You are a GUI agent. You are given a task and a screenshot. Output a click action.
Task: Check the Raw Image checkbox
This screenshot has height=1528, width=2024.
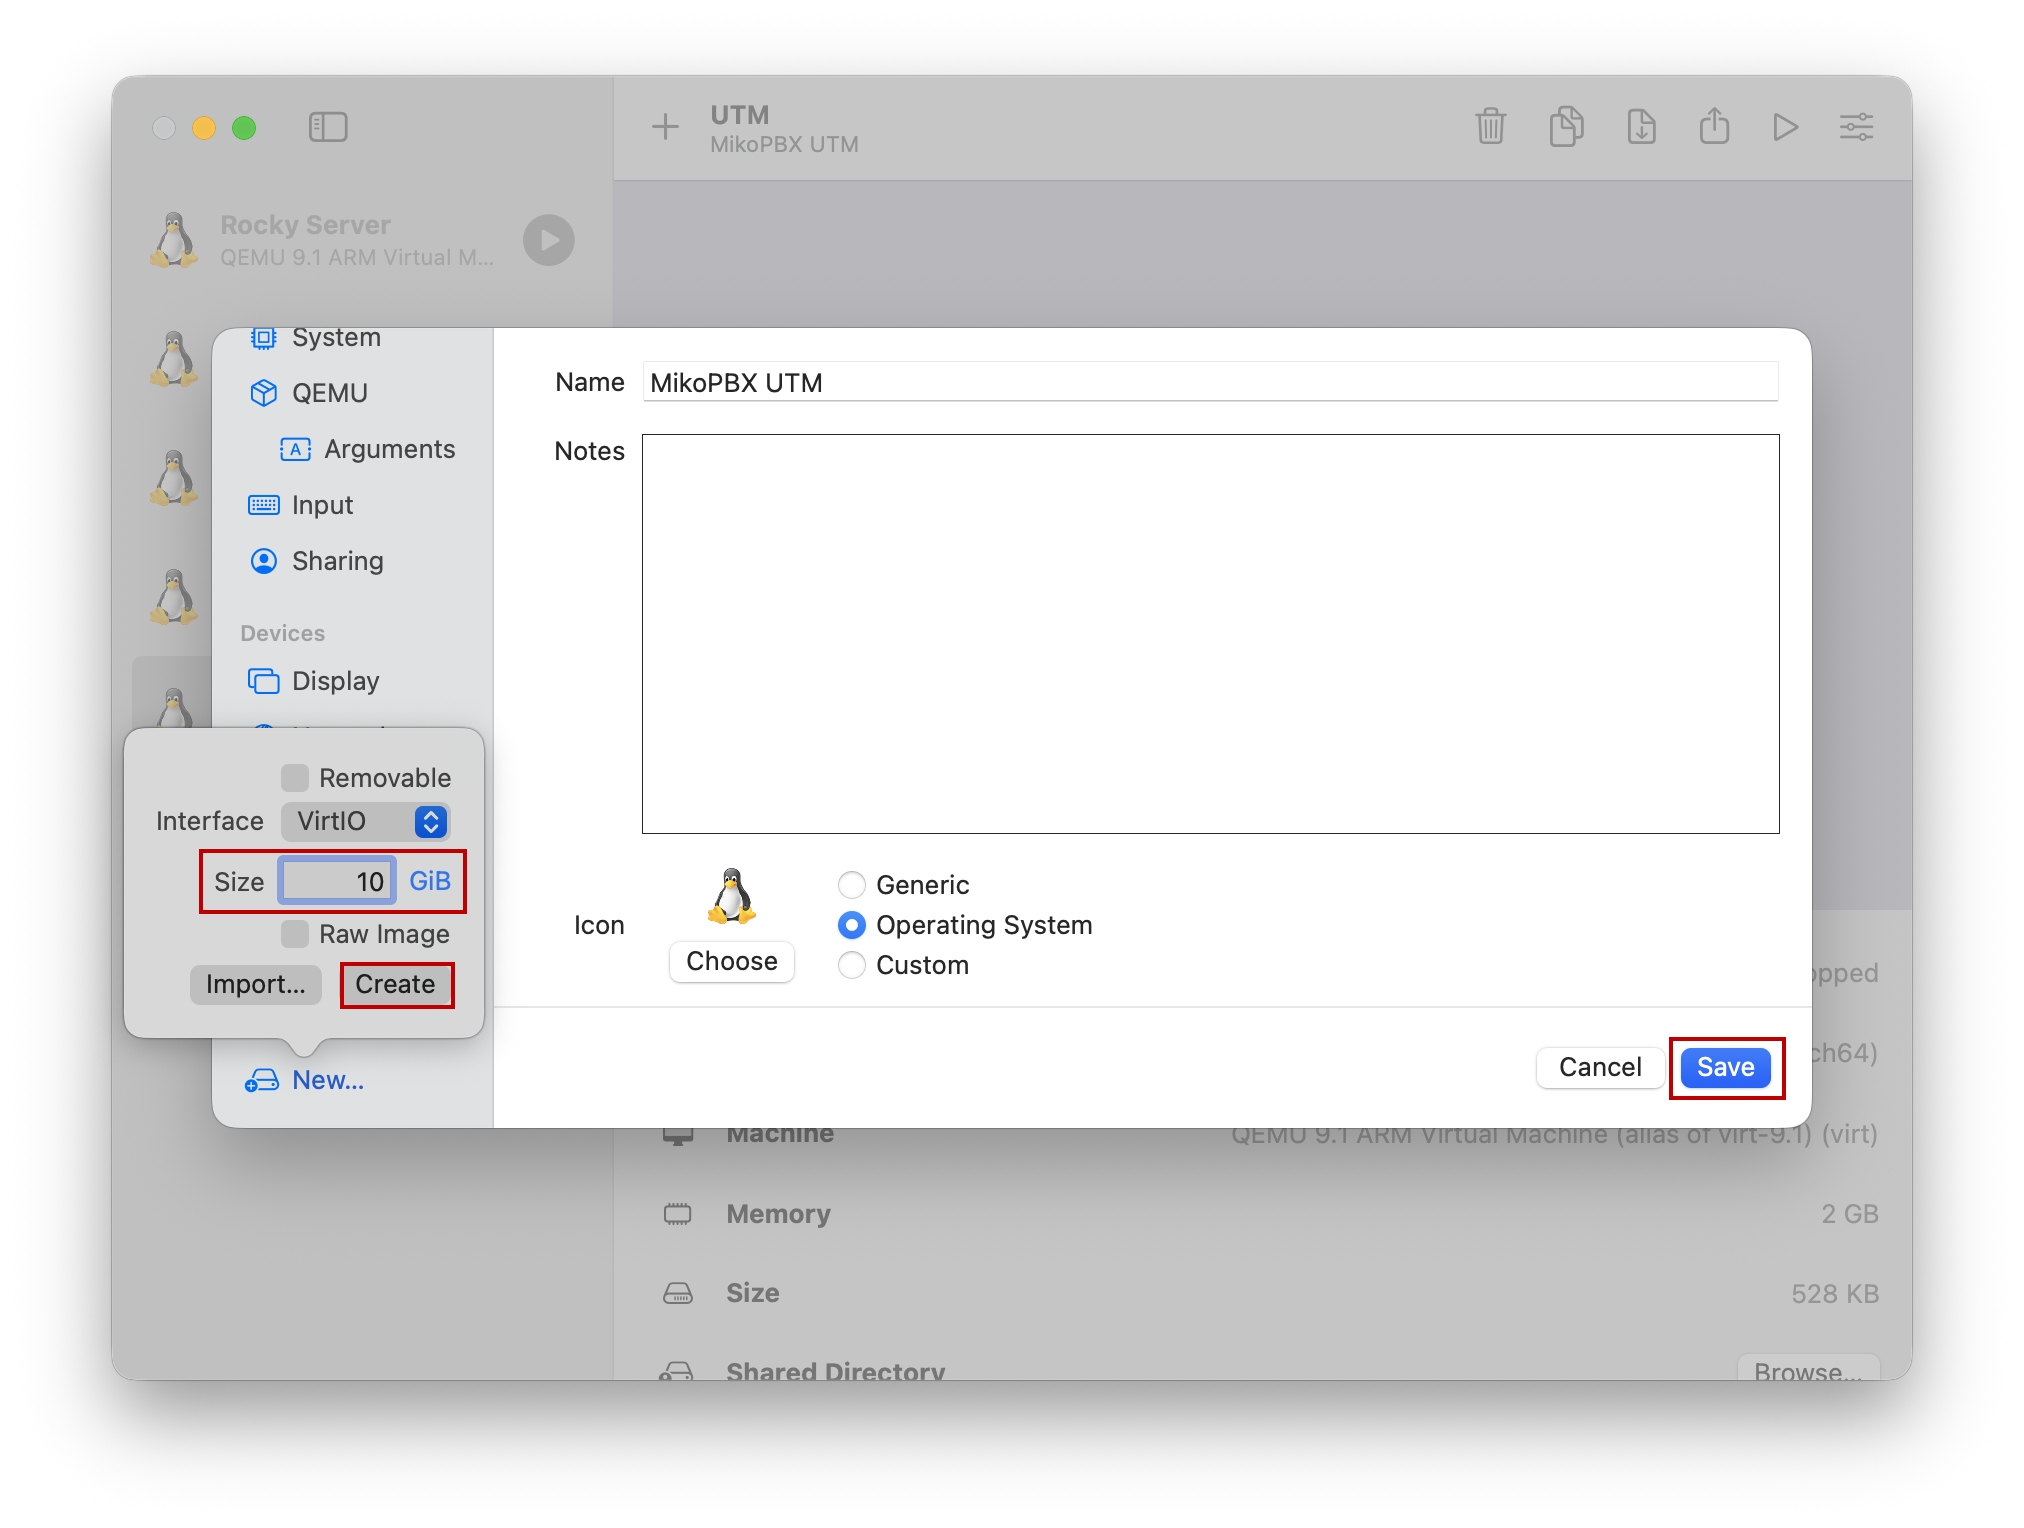coord(295,934)
